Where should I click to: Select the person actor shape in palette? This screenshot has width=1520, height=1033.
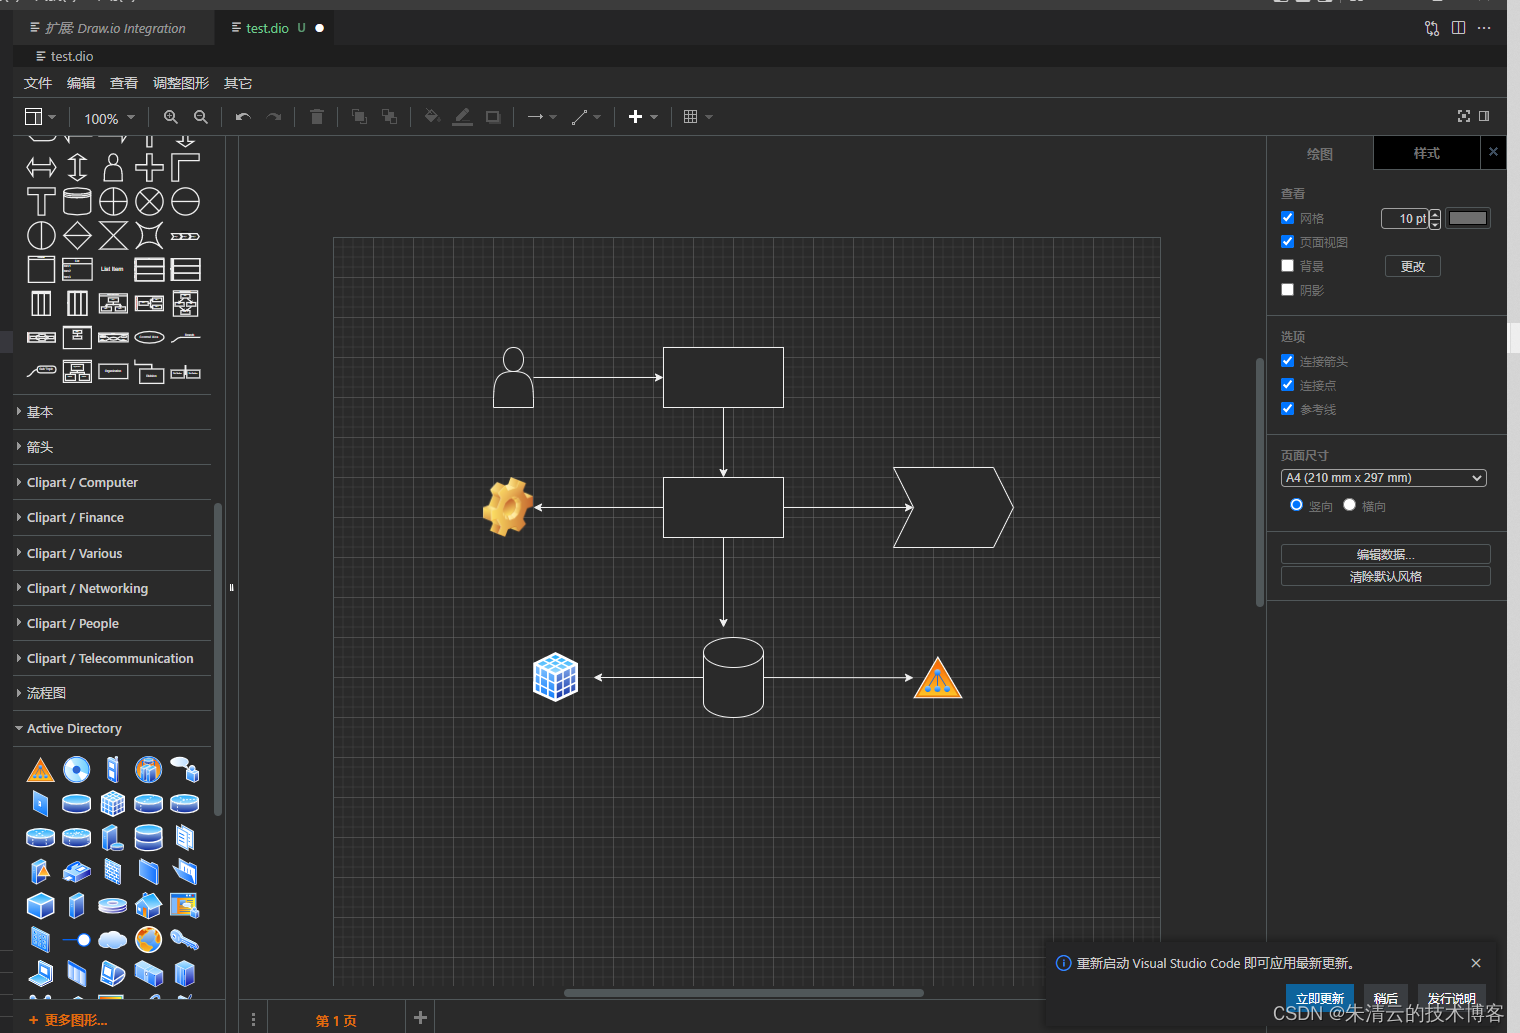pos(113,167)
